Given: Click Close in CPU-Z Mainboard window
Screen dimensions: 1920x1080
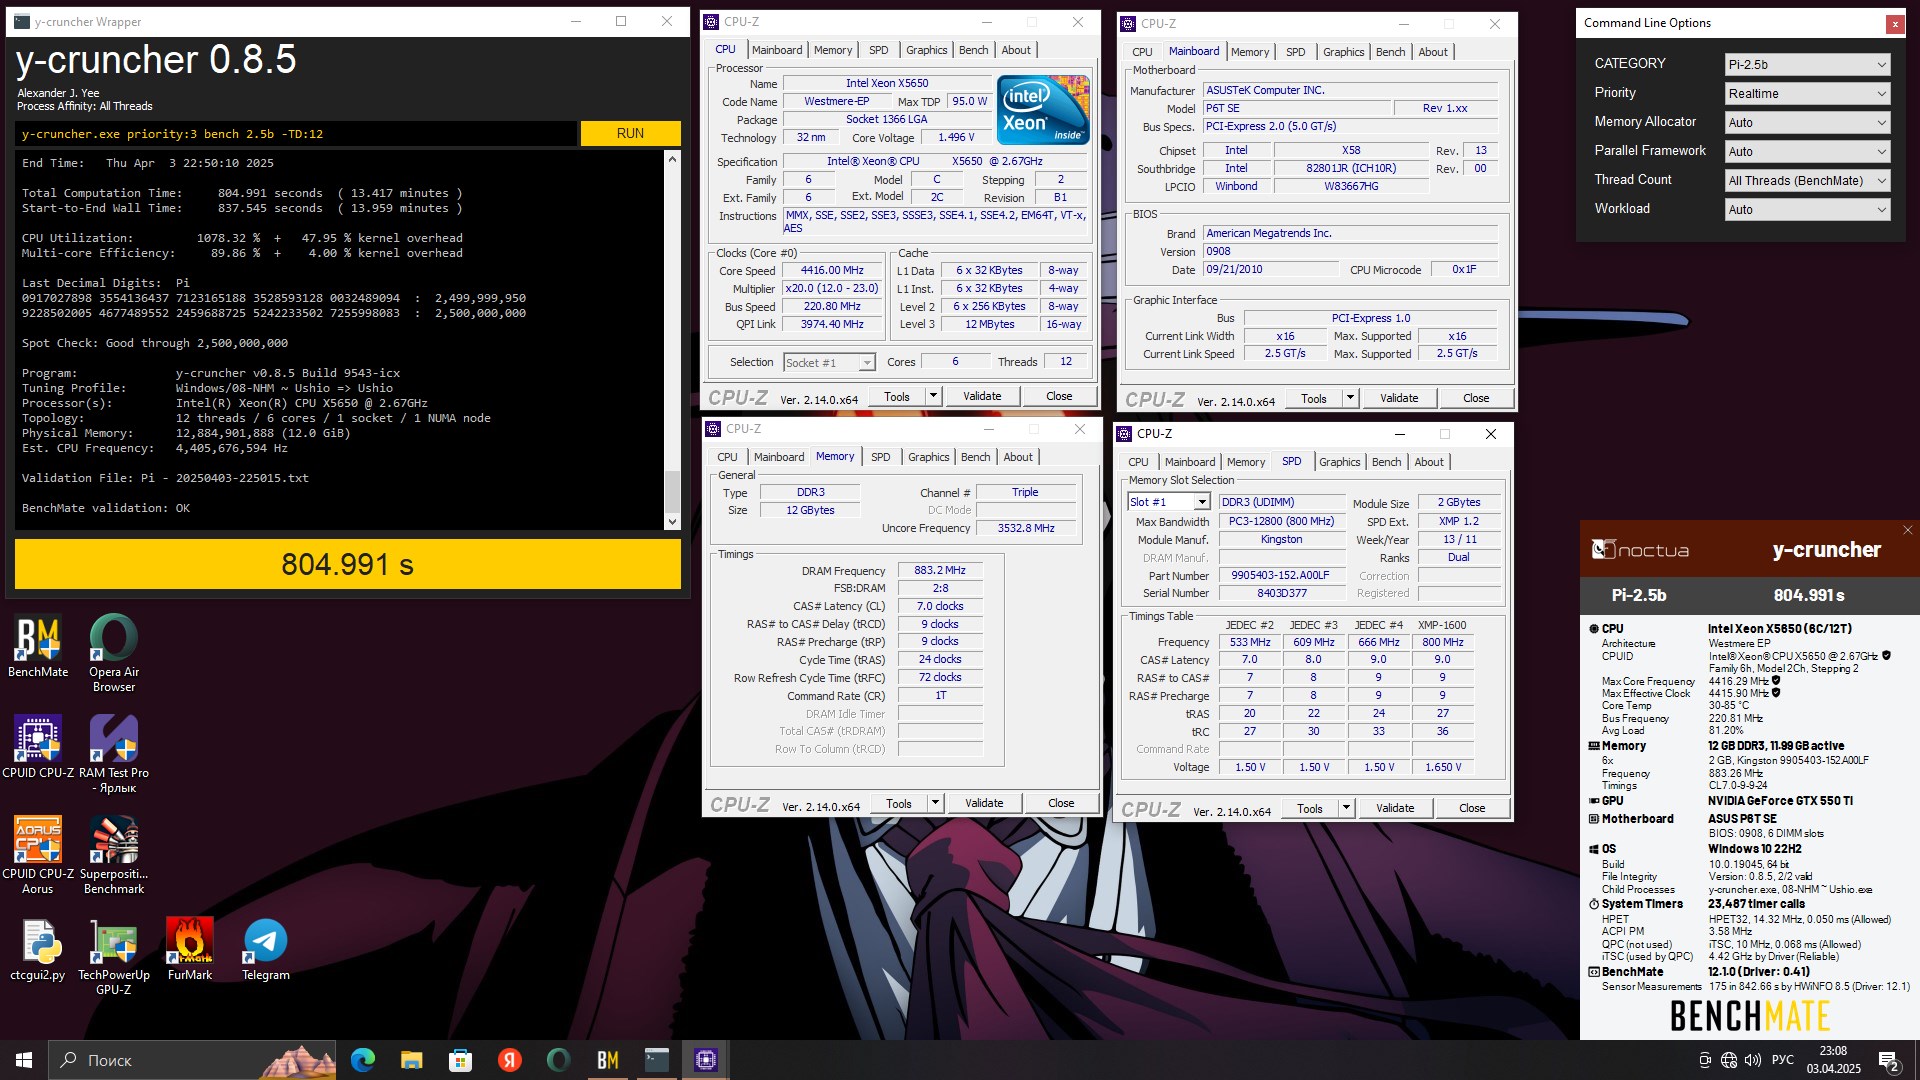Looking at the screenshot, I should click(1476, 398).
